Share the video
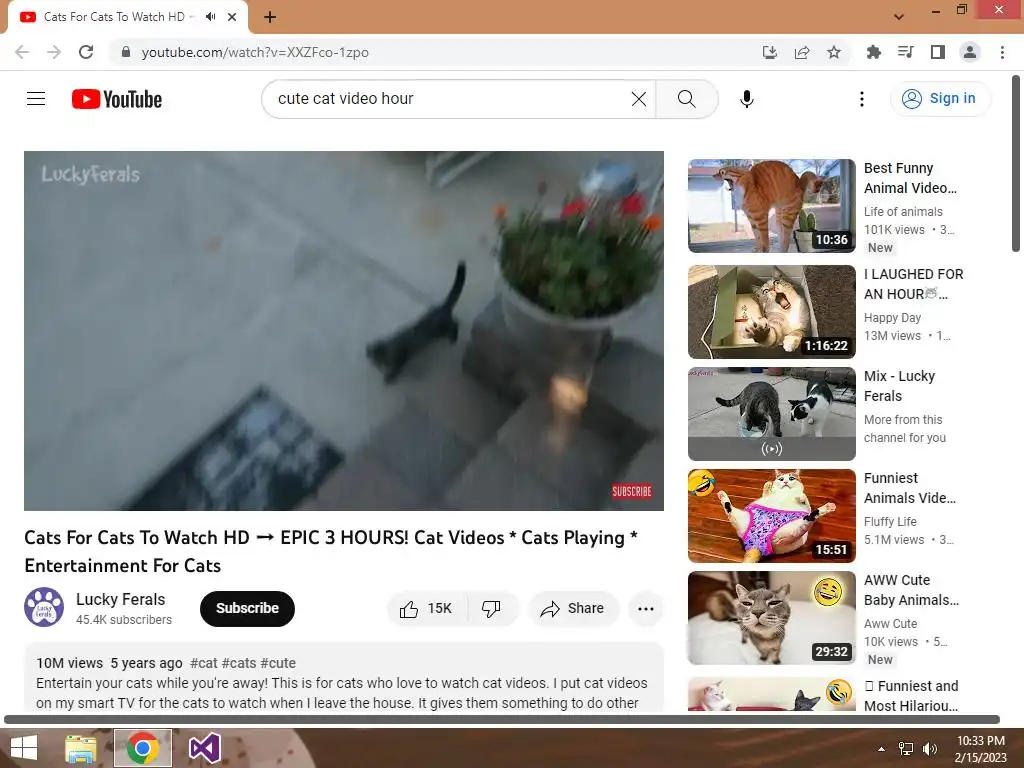Screen dimensions: 1024x768 [573, 609]
